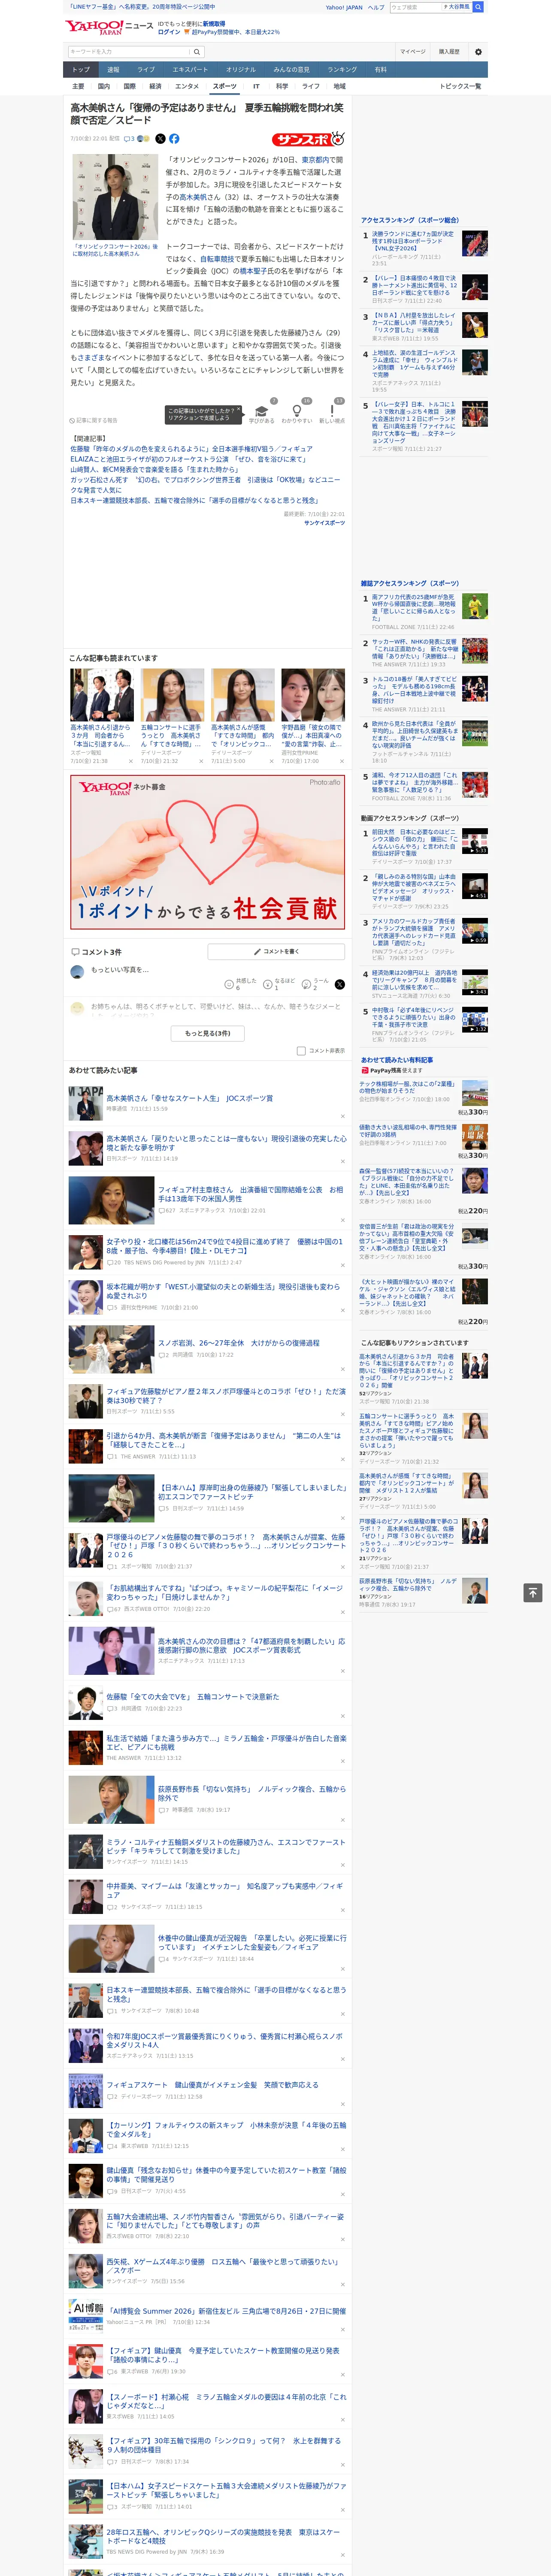Click the サンスポ publisher logo
This screenshot has width=551, height=2576.
308,139
